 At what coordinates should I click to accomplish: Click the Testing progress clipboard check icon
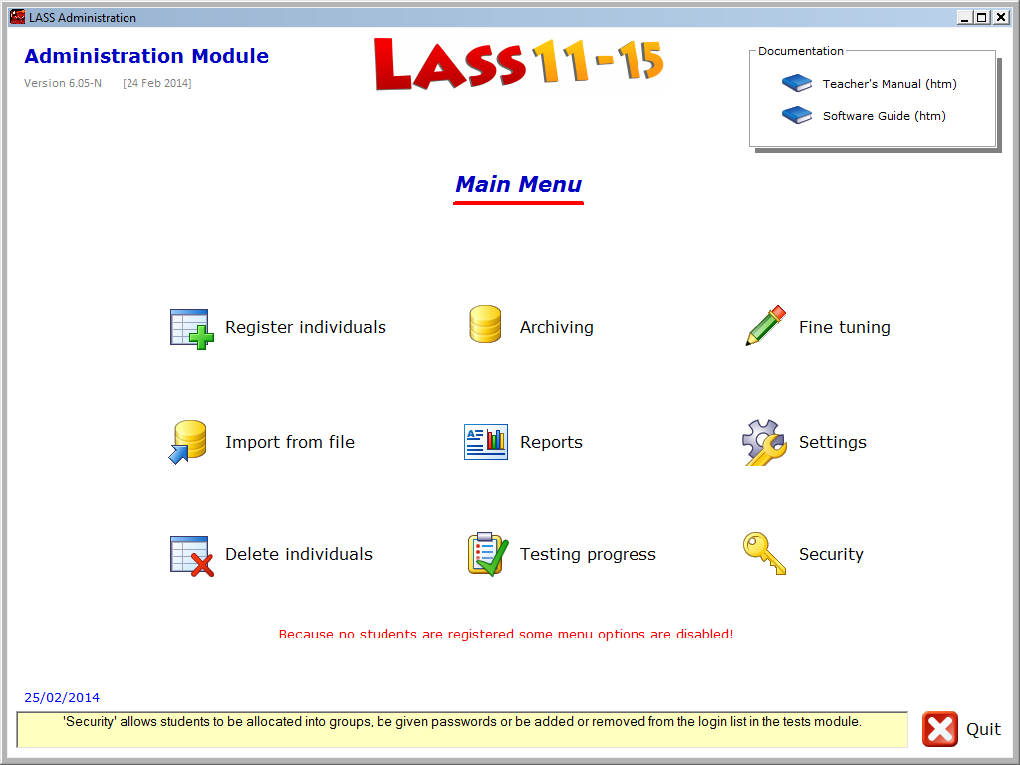(488, 554)
